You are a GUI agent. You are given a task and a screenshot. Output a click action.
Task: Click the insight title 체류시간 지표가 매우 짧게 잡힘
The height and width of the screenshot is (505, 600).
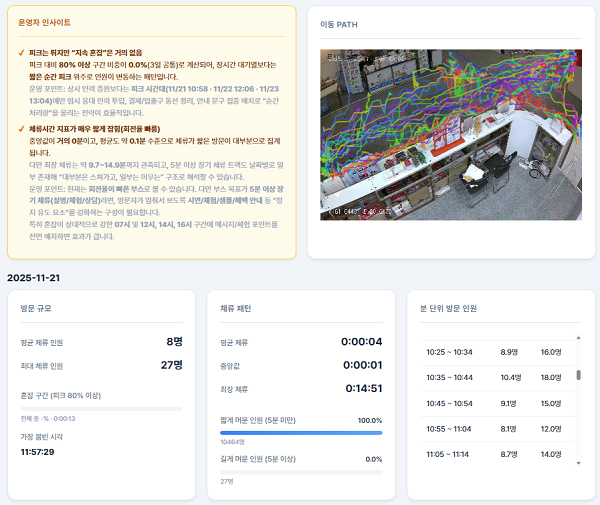[95, 129]
